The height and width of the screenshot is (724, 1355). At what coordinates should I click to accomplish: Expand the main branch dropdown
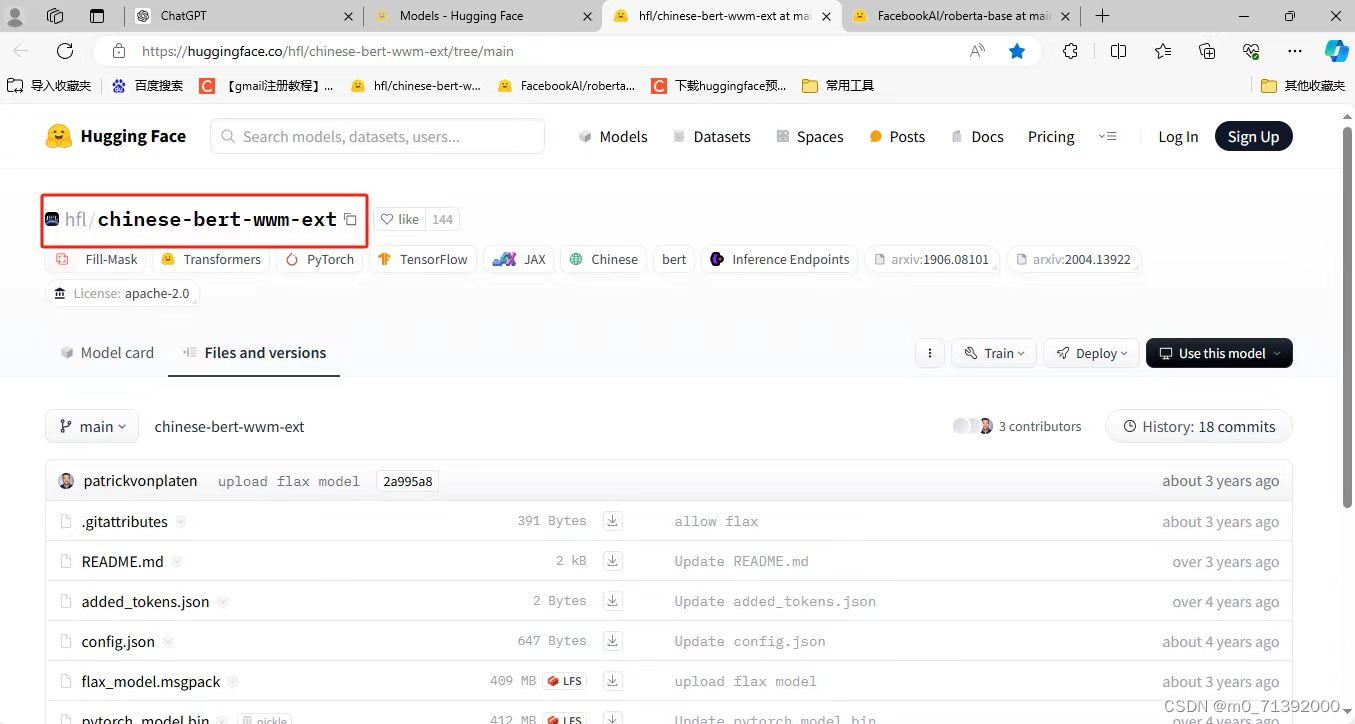coord(92,426)
